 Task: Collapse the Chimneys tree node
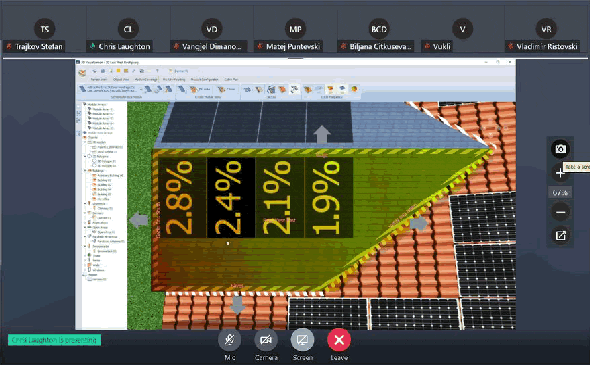[x=85, y=204]
